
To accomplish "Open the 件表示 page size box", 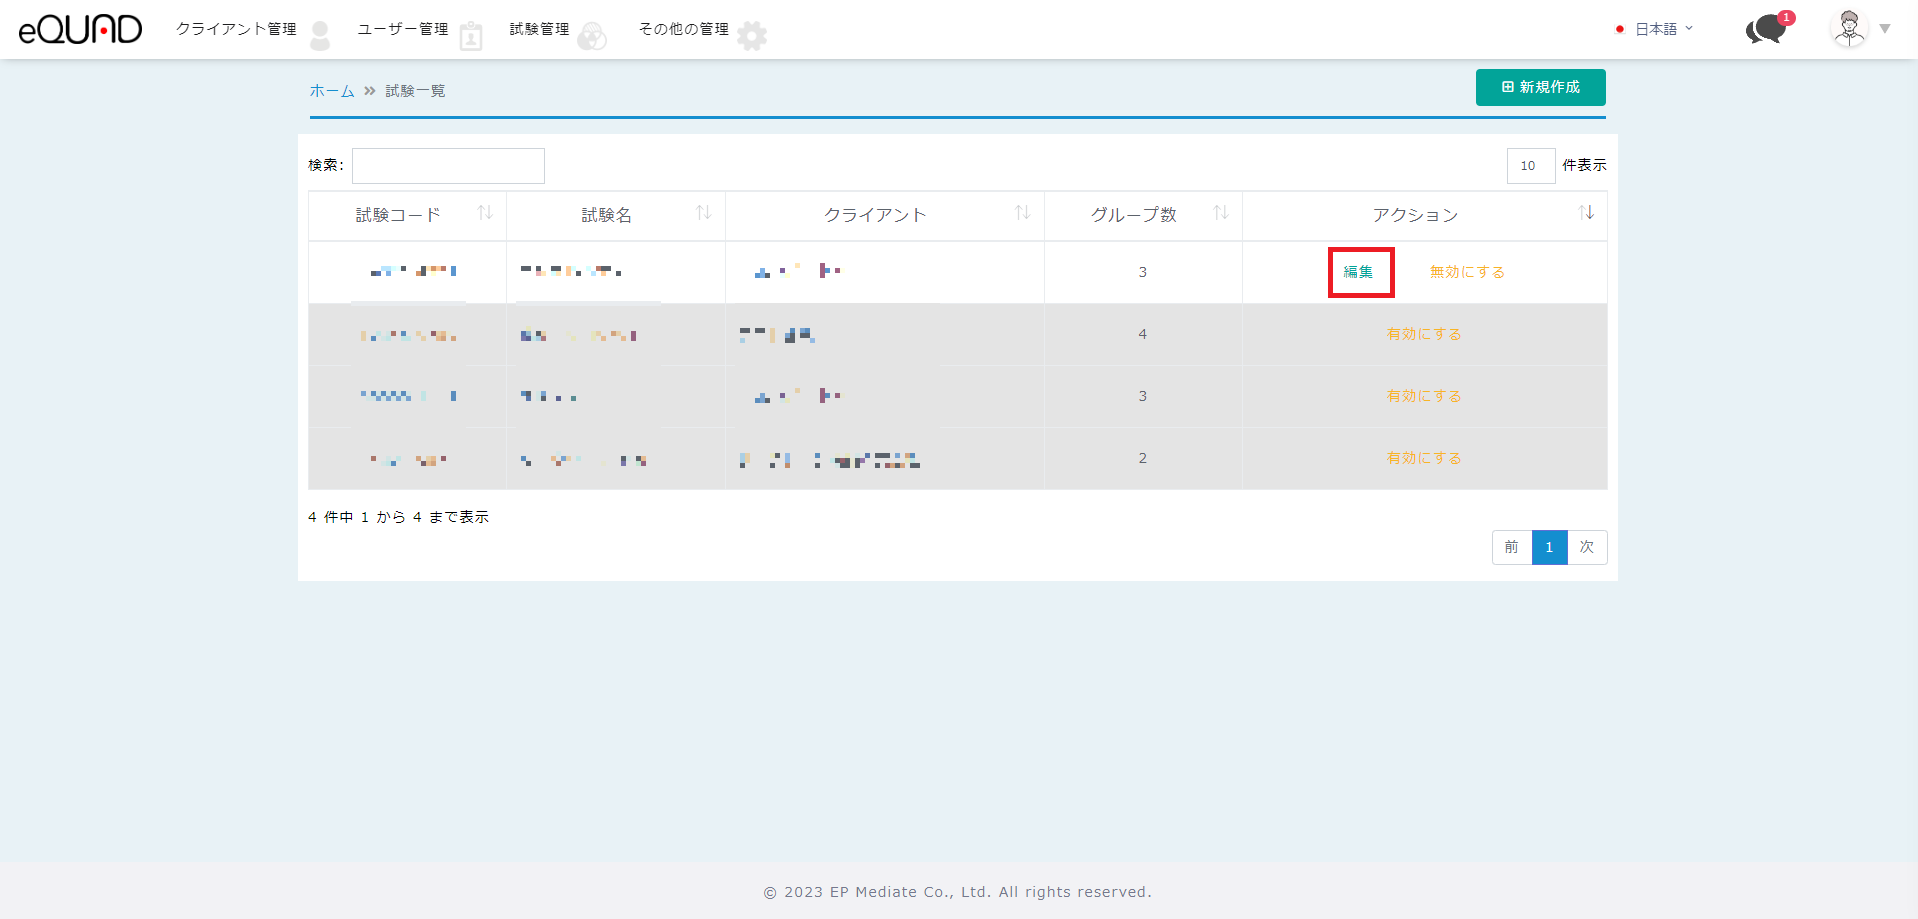I will tap(1530, 166).
